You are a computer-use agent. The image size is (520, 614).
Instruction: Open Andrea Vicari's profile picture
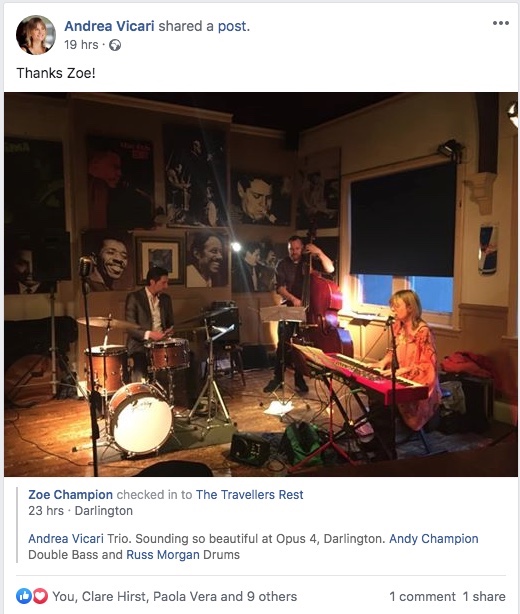36,35
